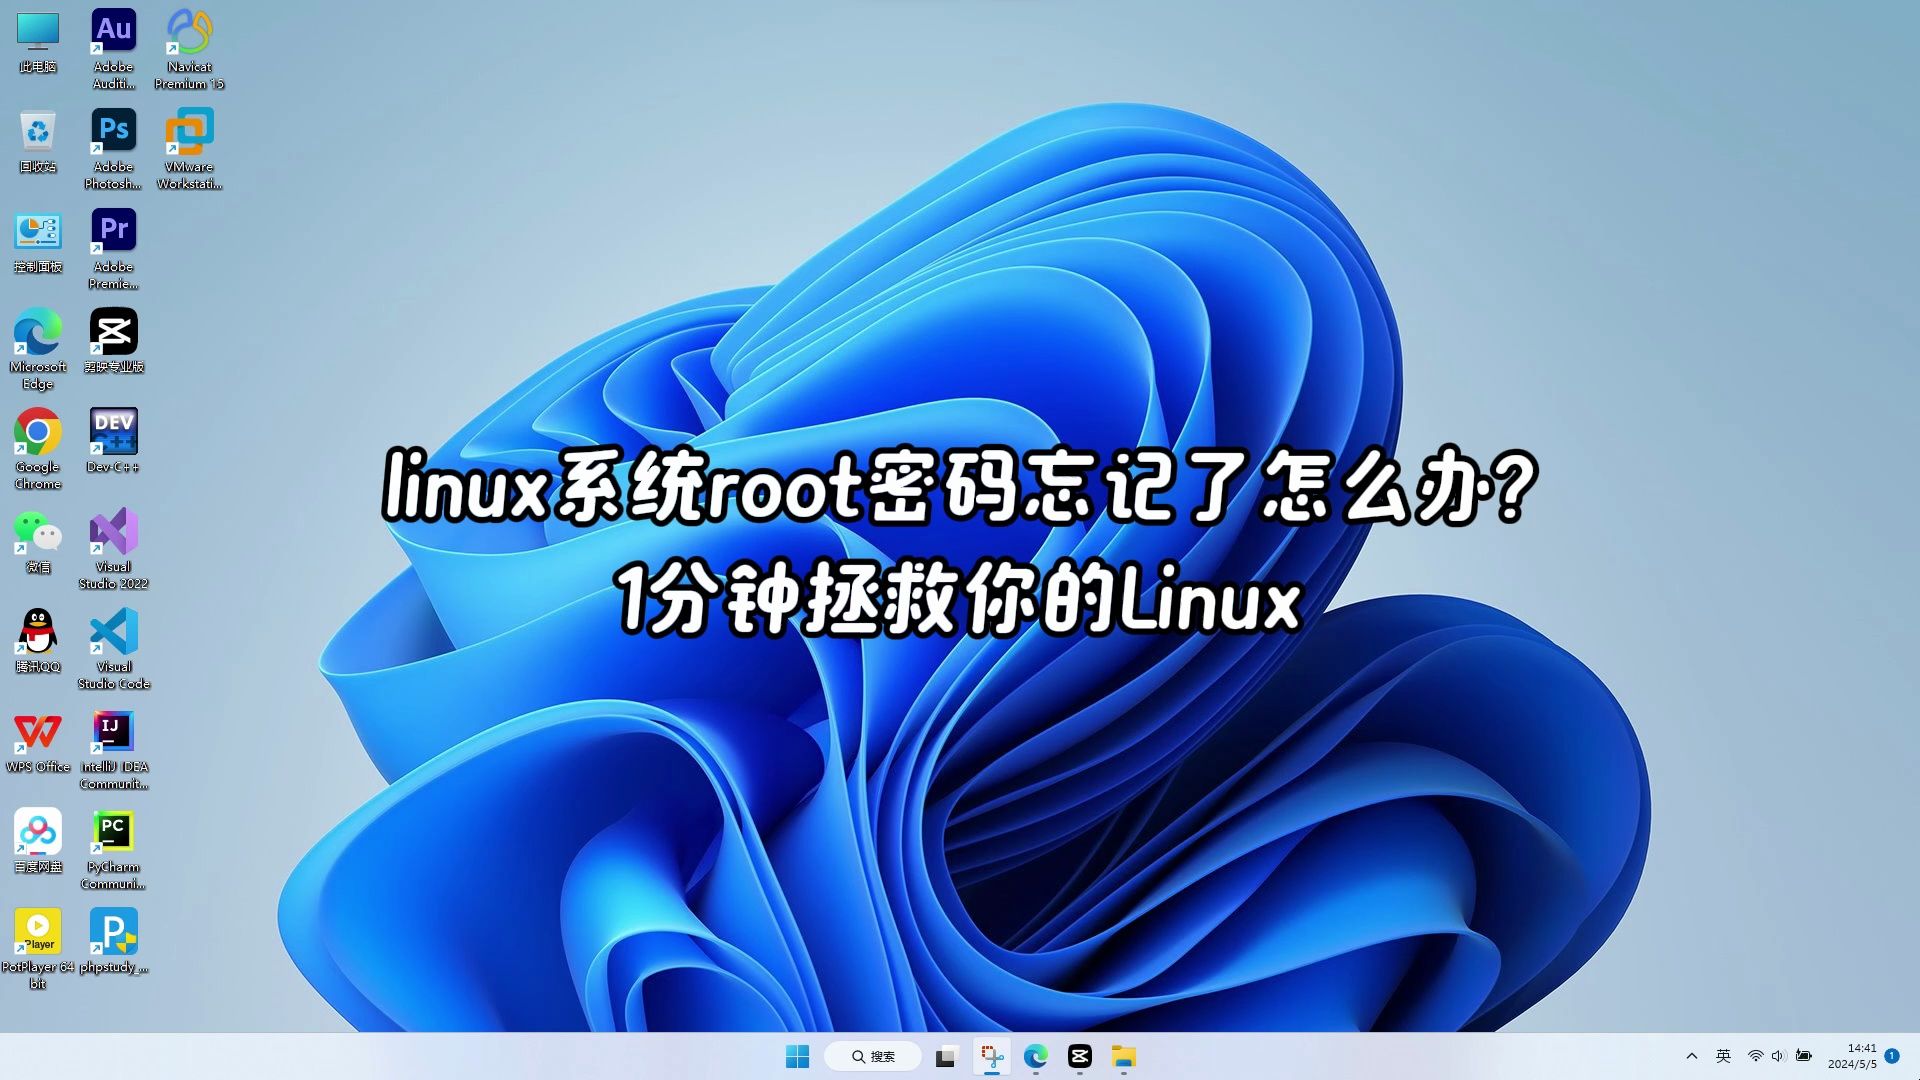This screenshot has height=1080, width=1920.
Task: Open Adobe Premiere
Action: click(113, 231)
